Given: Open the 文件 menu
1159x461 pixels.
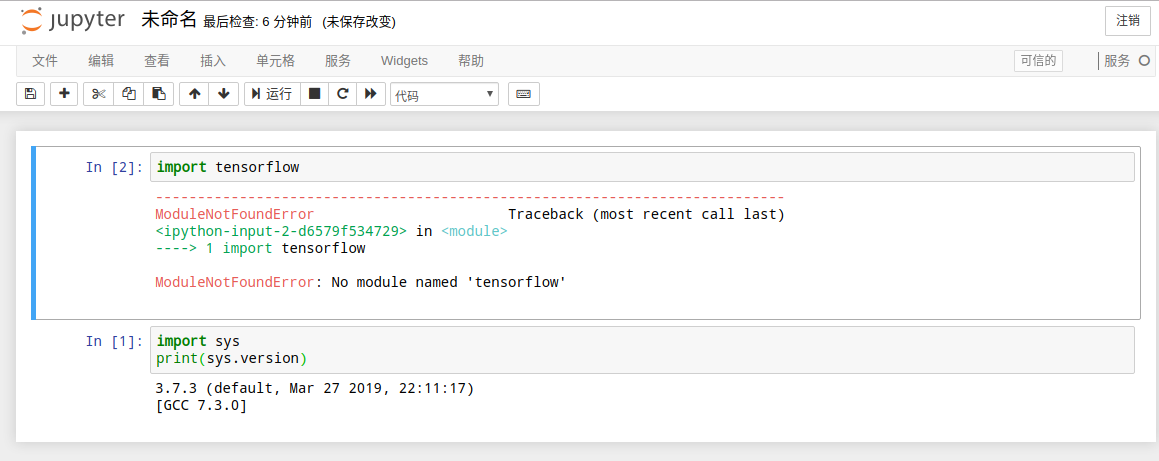Looking at the screenshot, I should 45,61.
